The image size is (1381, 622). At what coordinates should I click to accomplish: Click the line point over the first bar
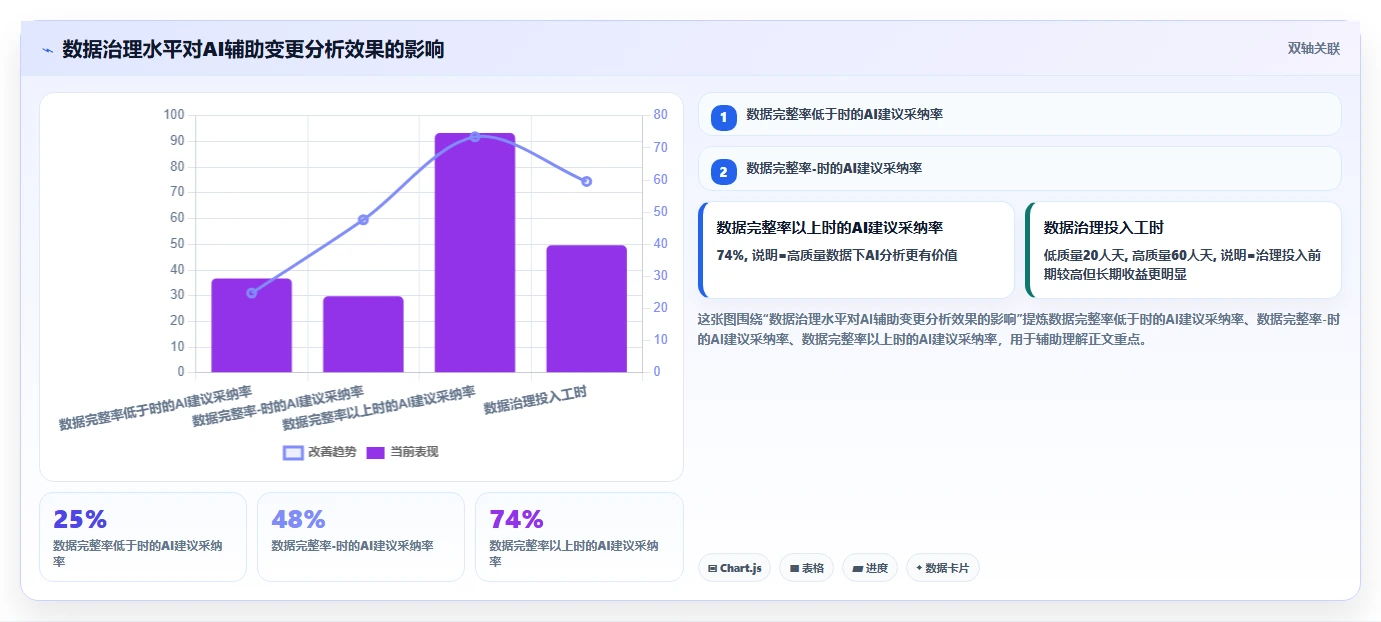[x=251, y=293]
